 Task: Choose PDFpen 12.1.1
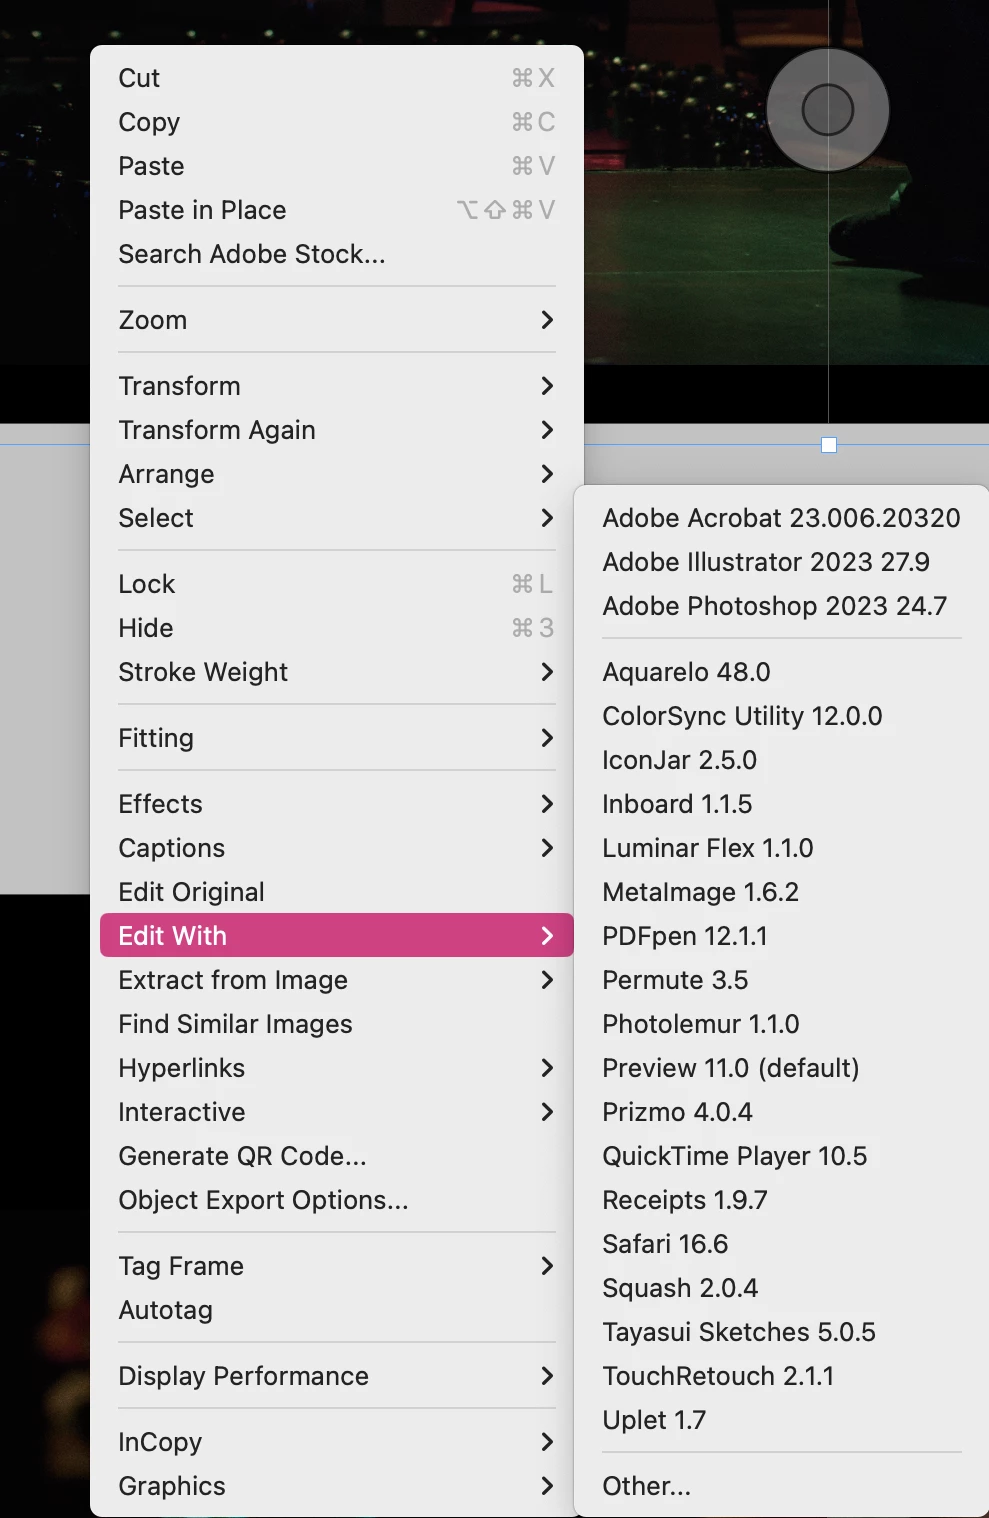tap(782, 936)
